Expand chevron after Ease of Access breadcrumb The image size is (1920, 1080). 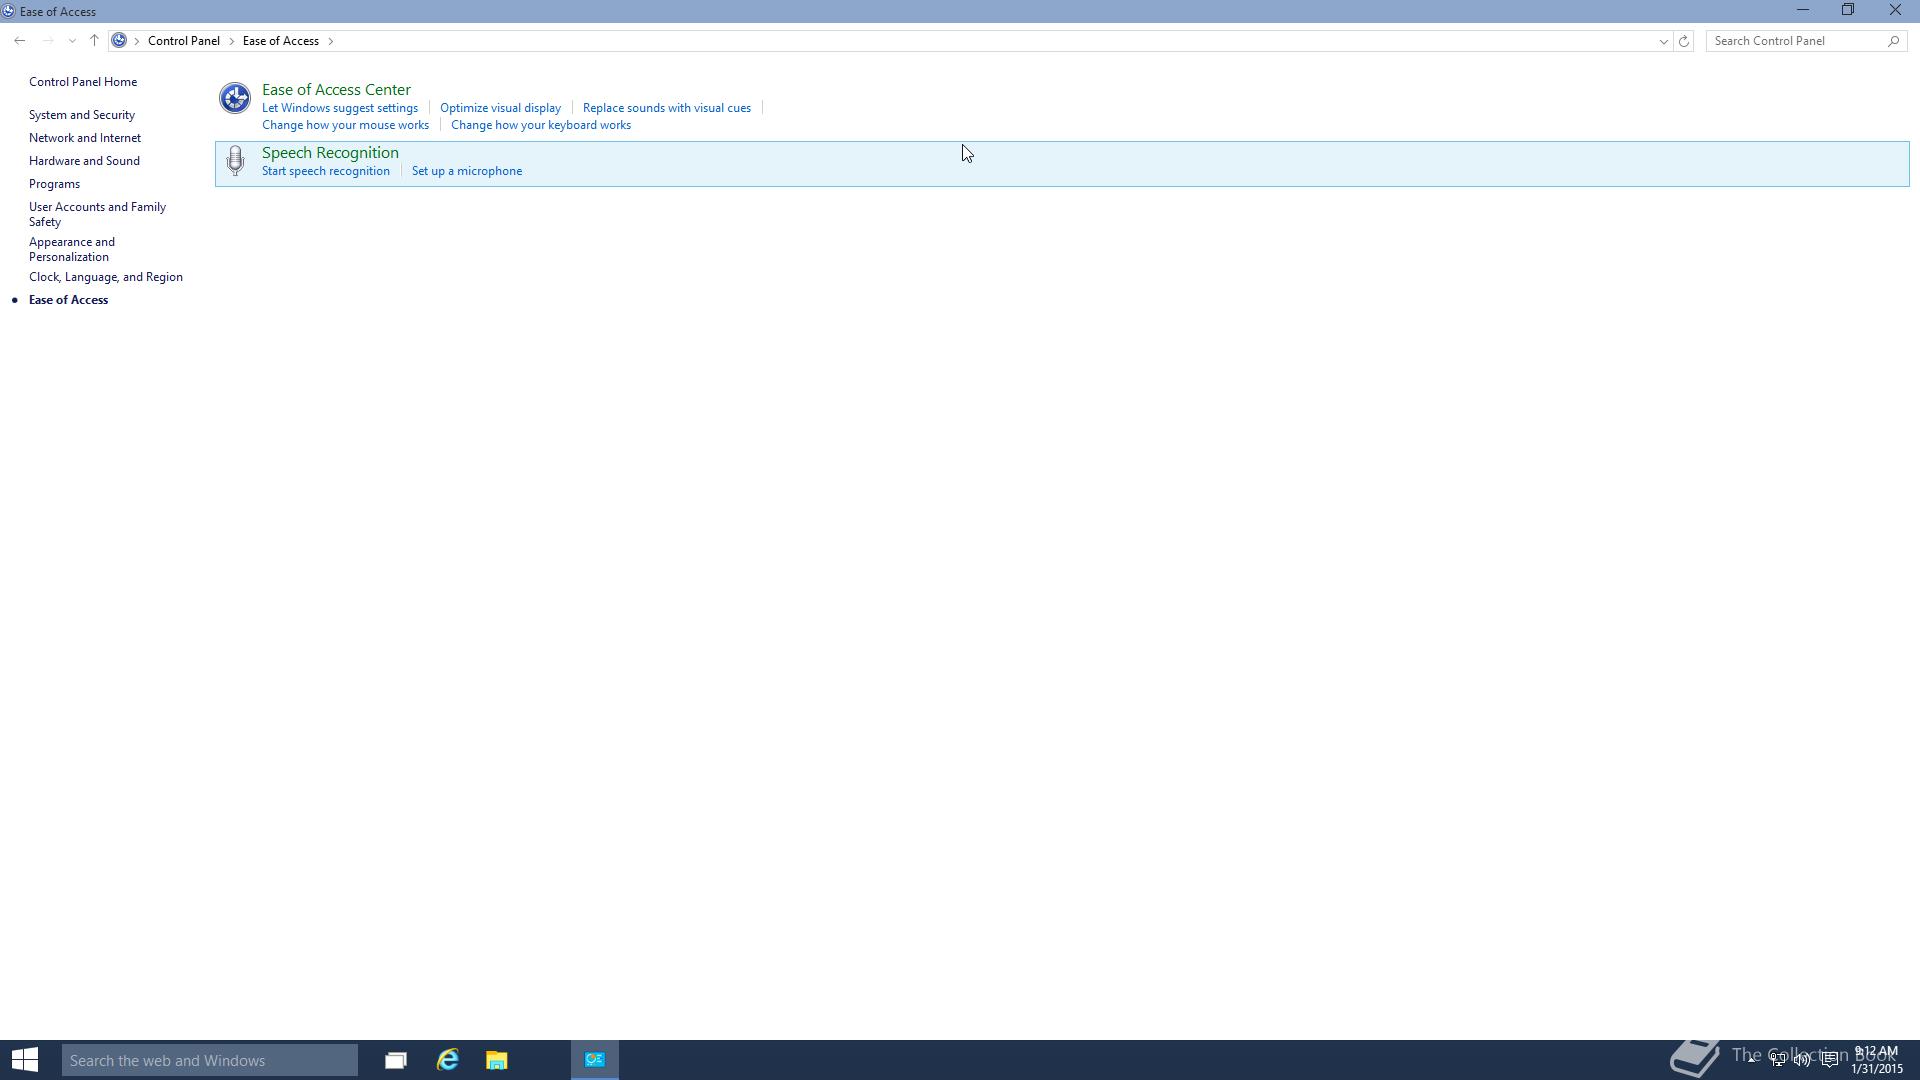(x=331, y=41)
